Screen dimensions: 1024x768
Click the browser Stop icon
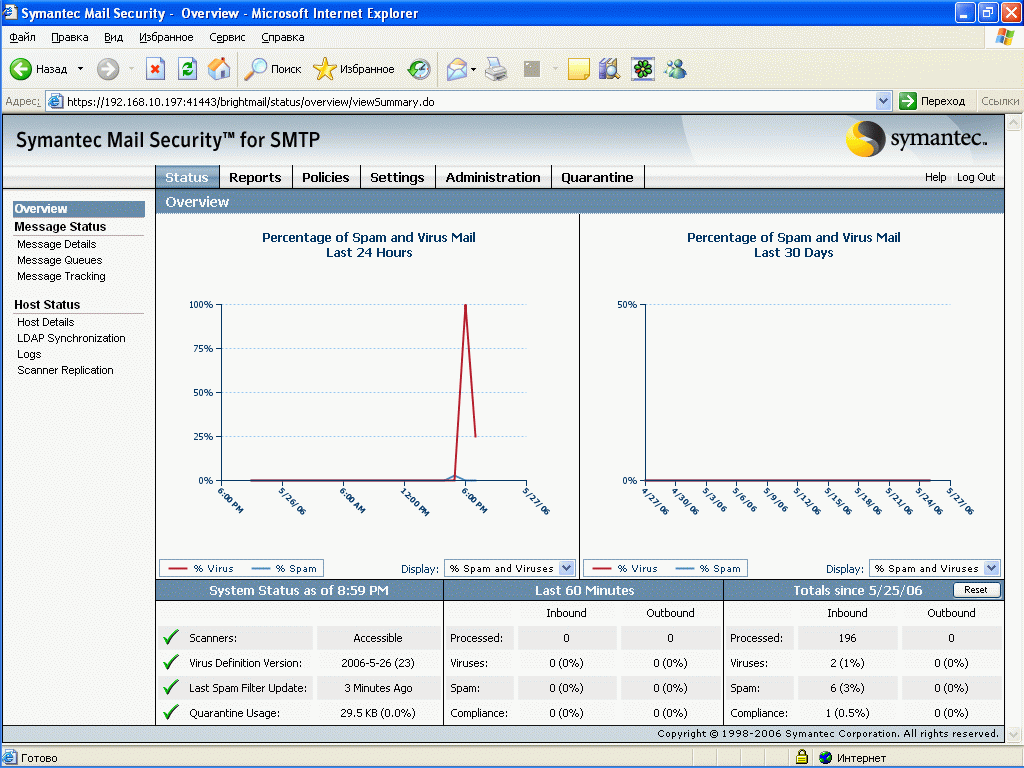(x=155, y=69)
